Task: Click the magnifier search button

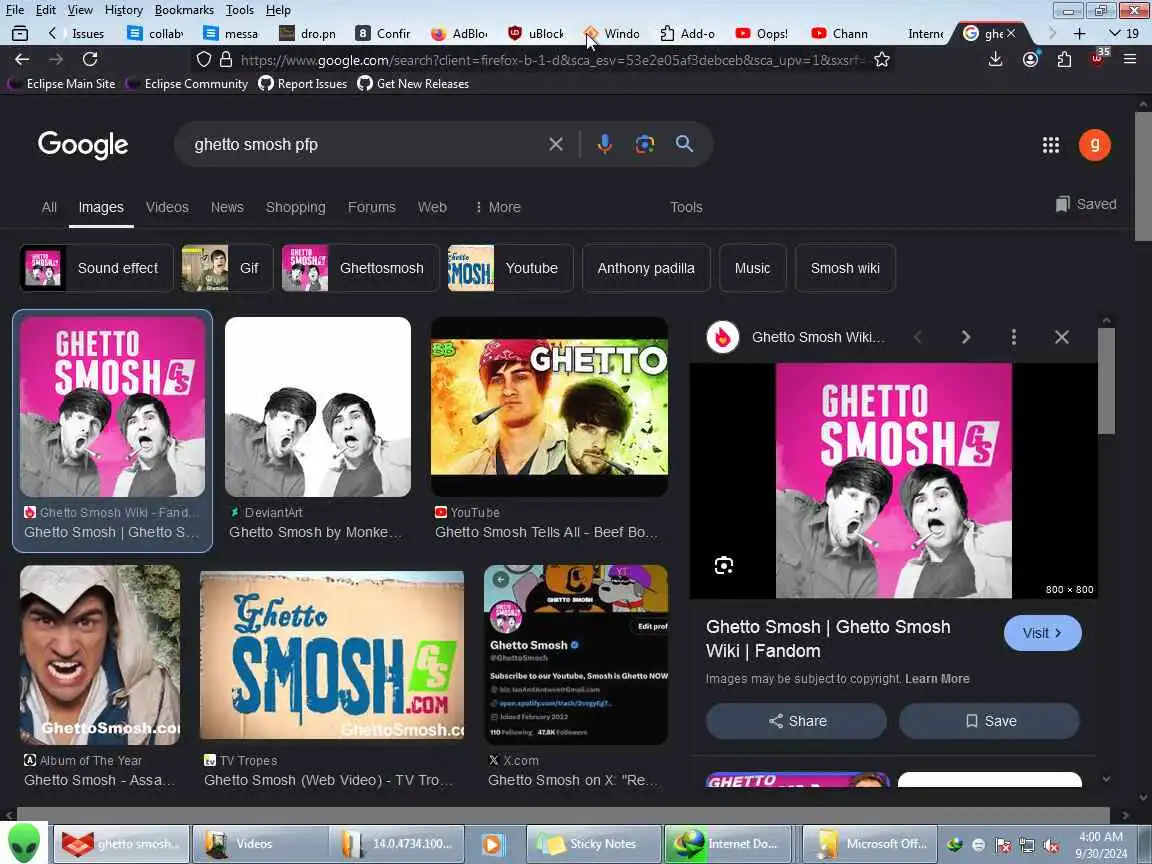Action: click(684, 144)
